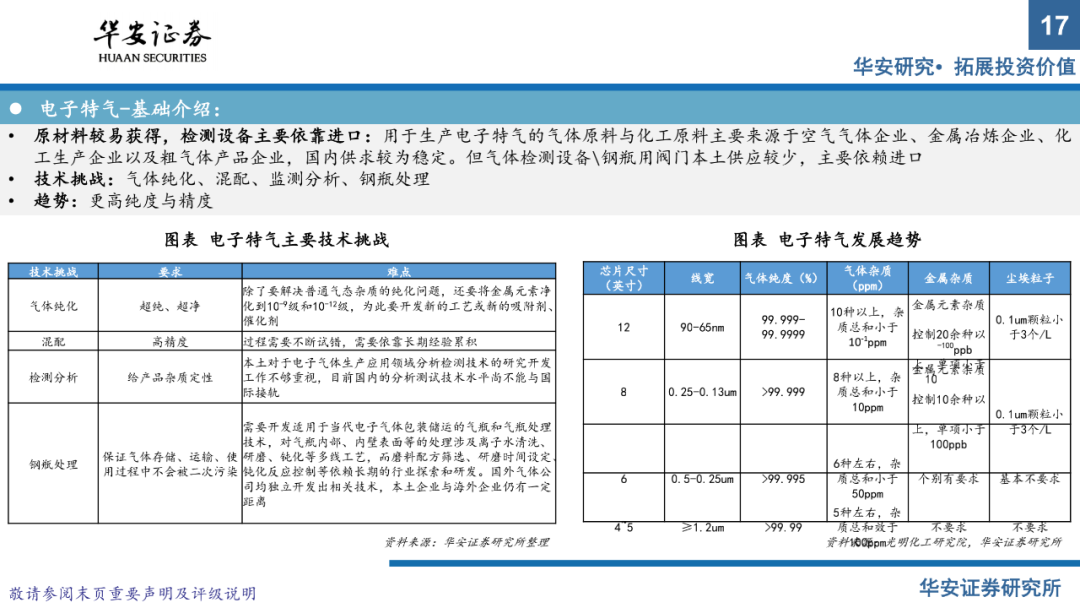The height and width of the screenshot is (608, 1080).
Task: Click the '超纯、超净' cell
Action: click(x=170, y=306)
